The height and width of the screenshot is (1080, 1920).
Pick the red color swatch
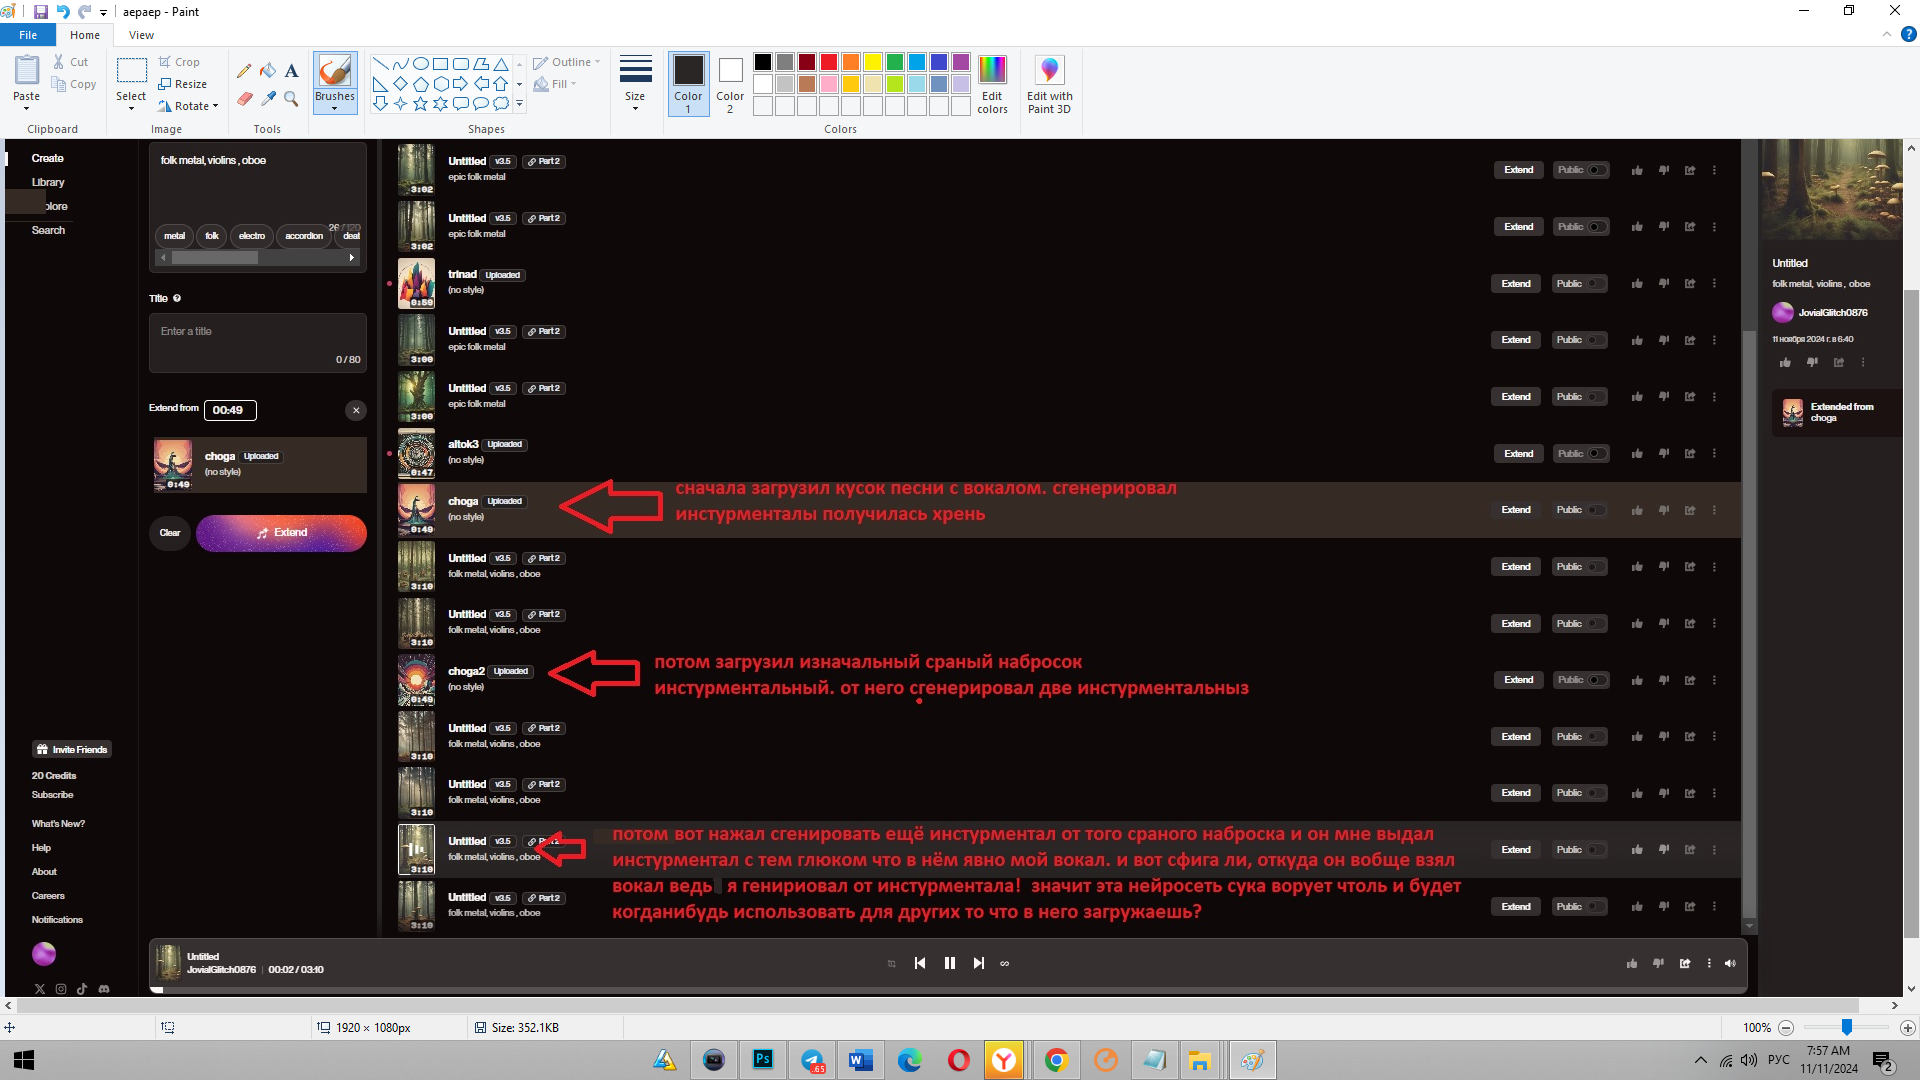tap(829, 62)
